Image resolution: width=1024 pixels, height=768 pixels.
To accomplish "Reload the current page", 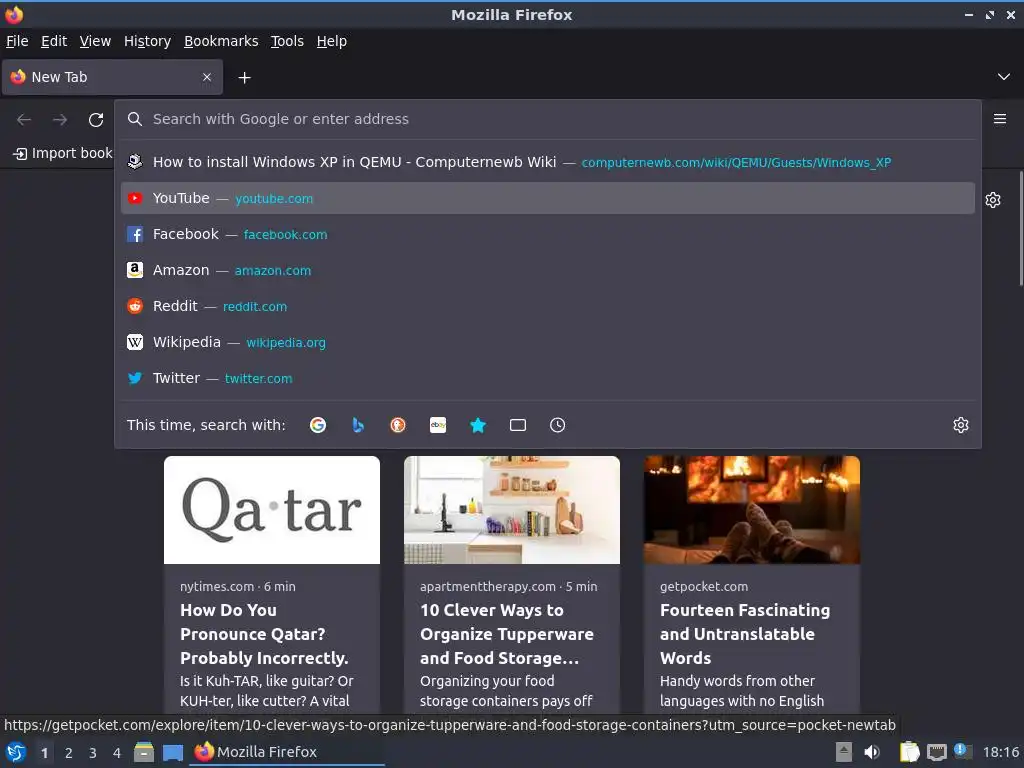I will (96, 120).
